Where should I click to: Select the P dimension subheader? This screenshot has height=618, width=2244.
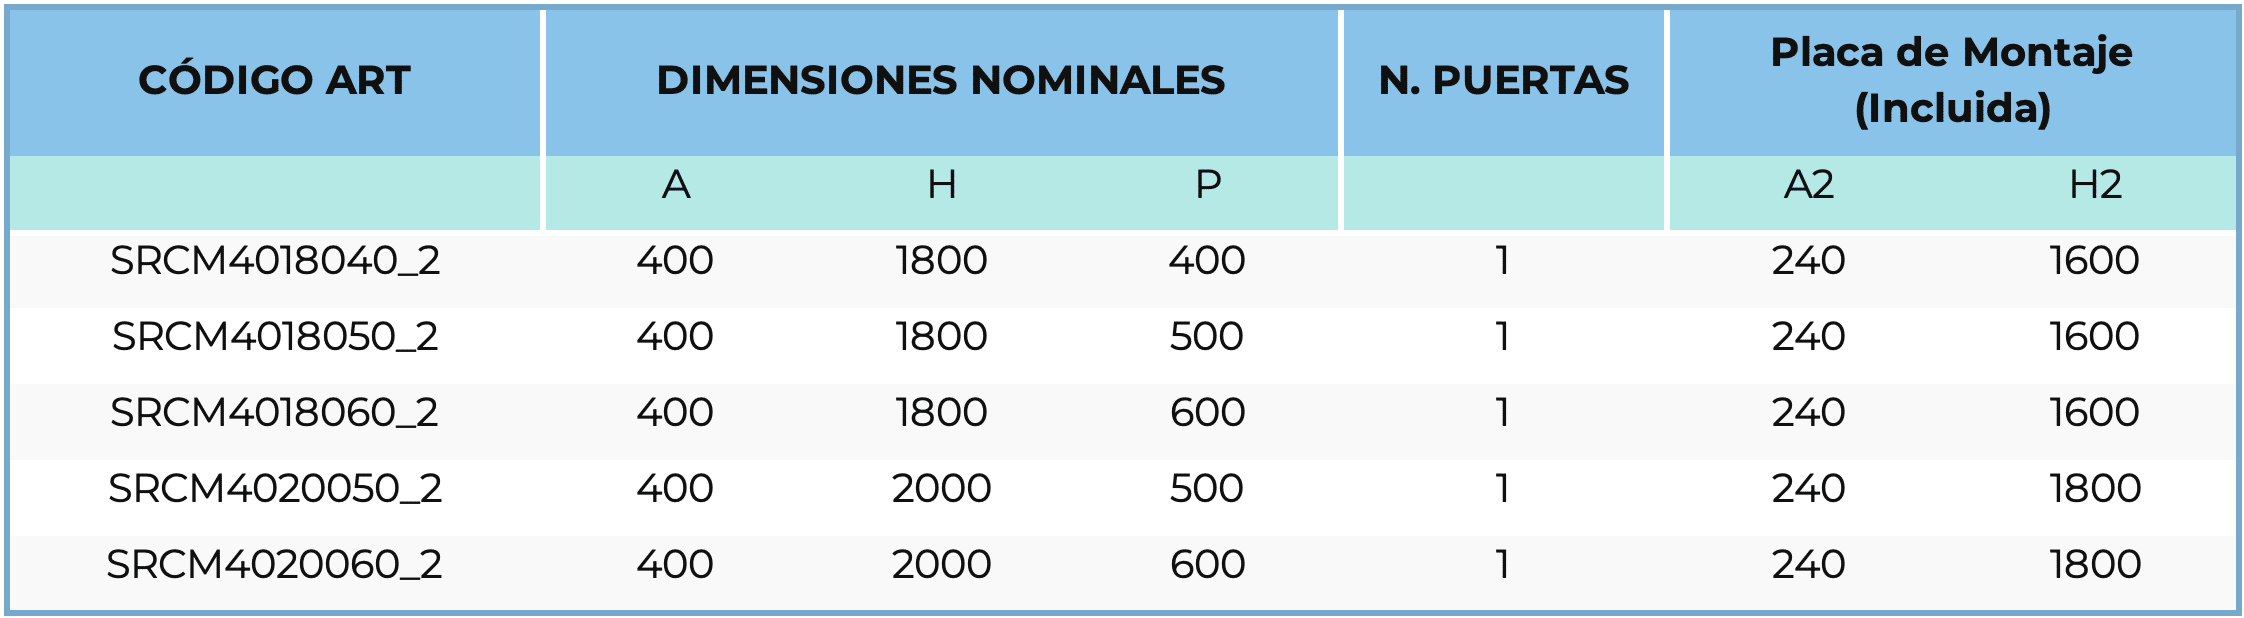pyautogui.click(x=1208, y=185)
